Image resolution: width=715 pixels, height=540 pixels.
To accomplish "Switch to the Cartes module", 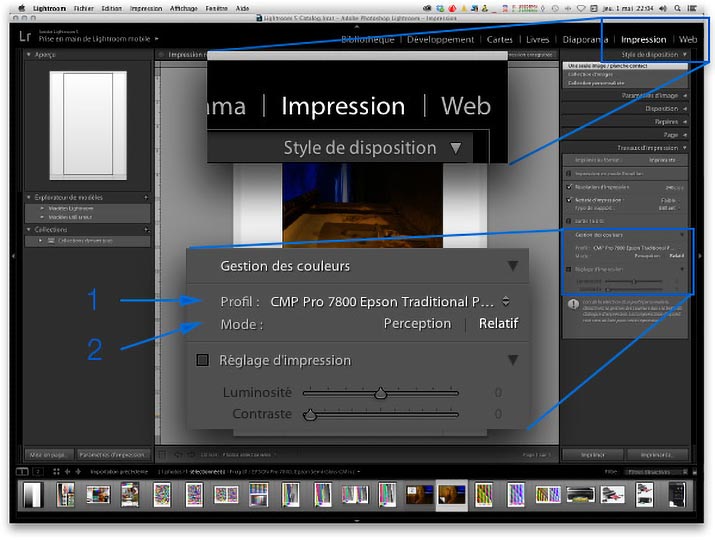I will 500,40.
